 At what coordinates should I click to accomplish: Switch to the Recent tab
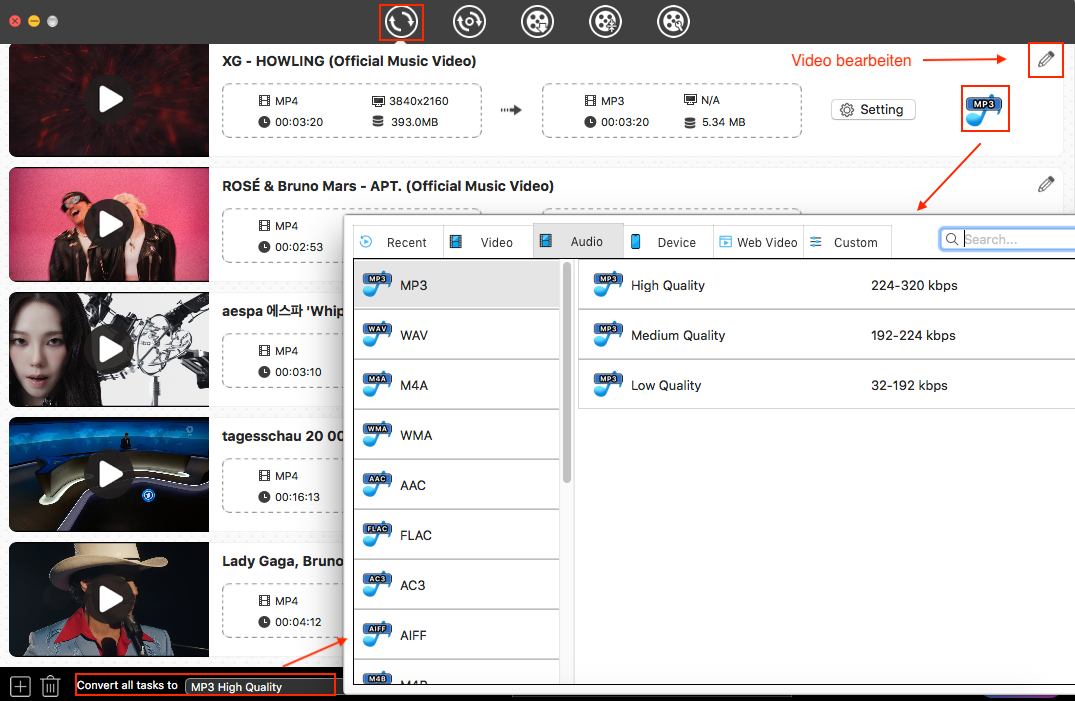pyautogui.click(x=398, y=242)
